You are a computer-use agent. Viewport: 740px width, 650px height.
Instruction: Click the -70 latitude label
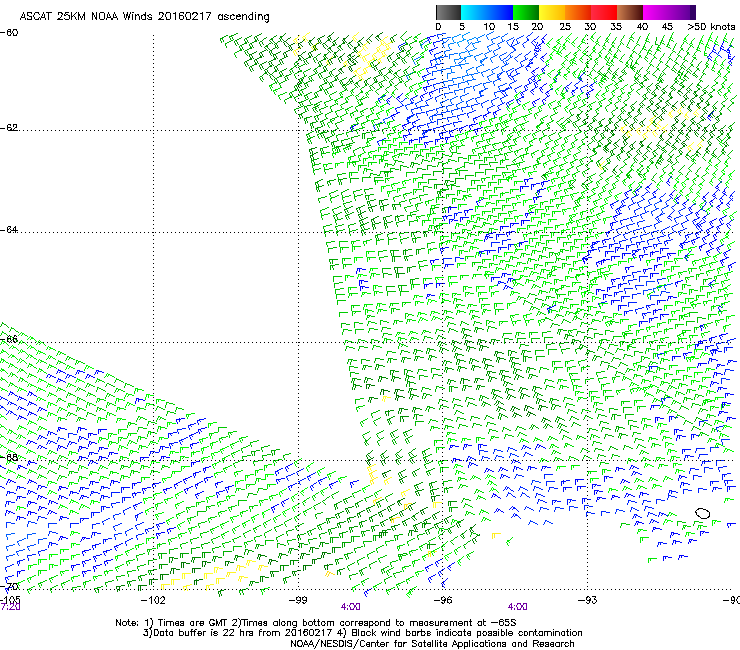9,587
